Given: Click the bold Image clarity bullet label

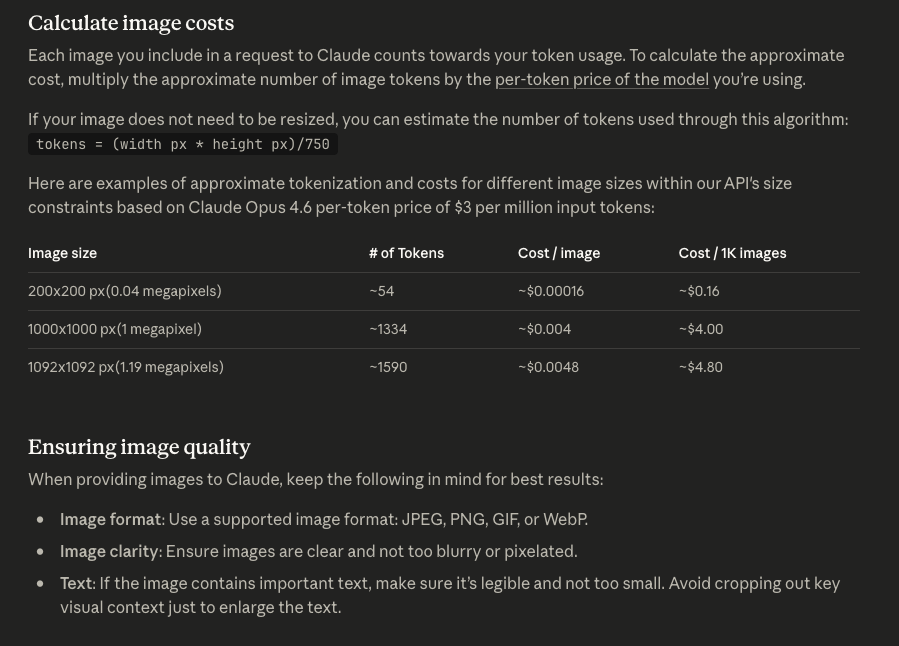Looking at the screenshot, I should coord(109,551).
